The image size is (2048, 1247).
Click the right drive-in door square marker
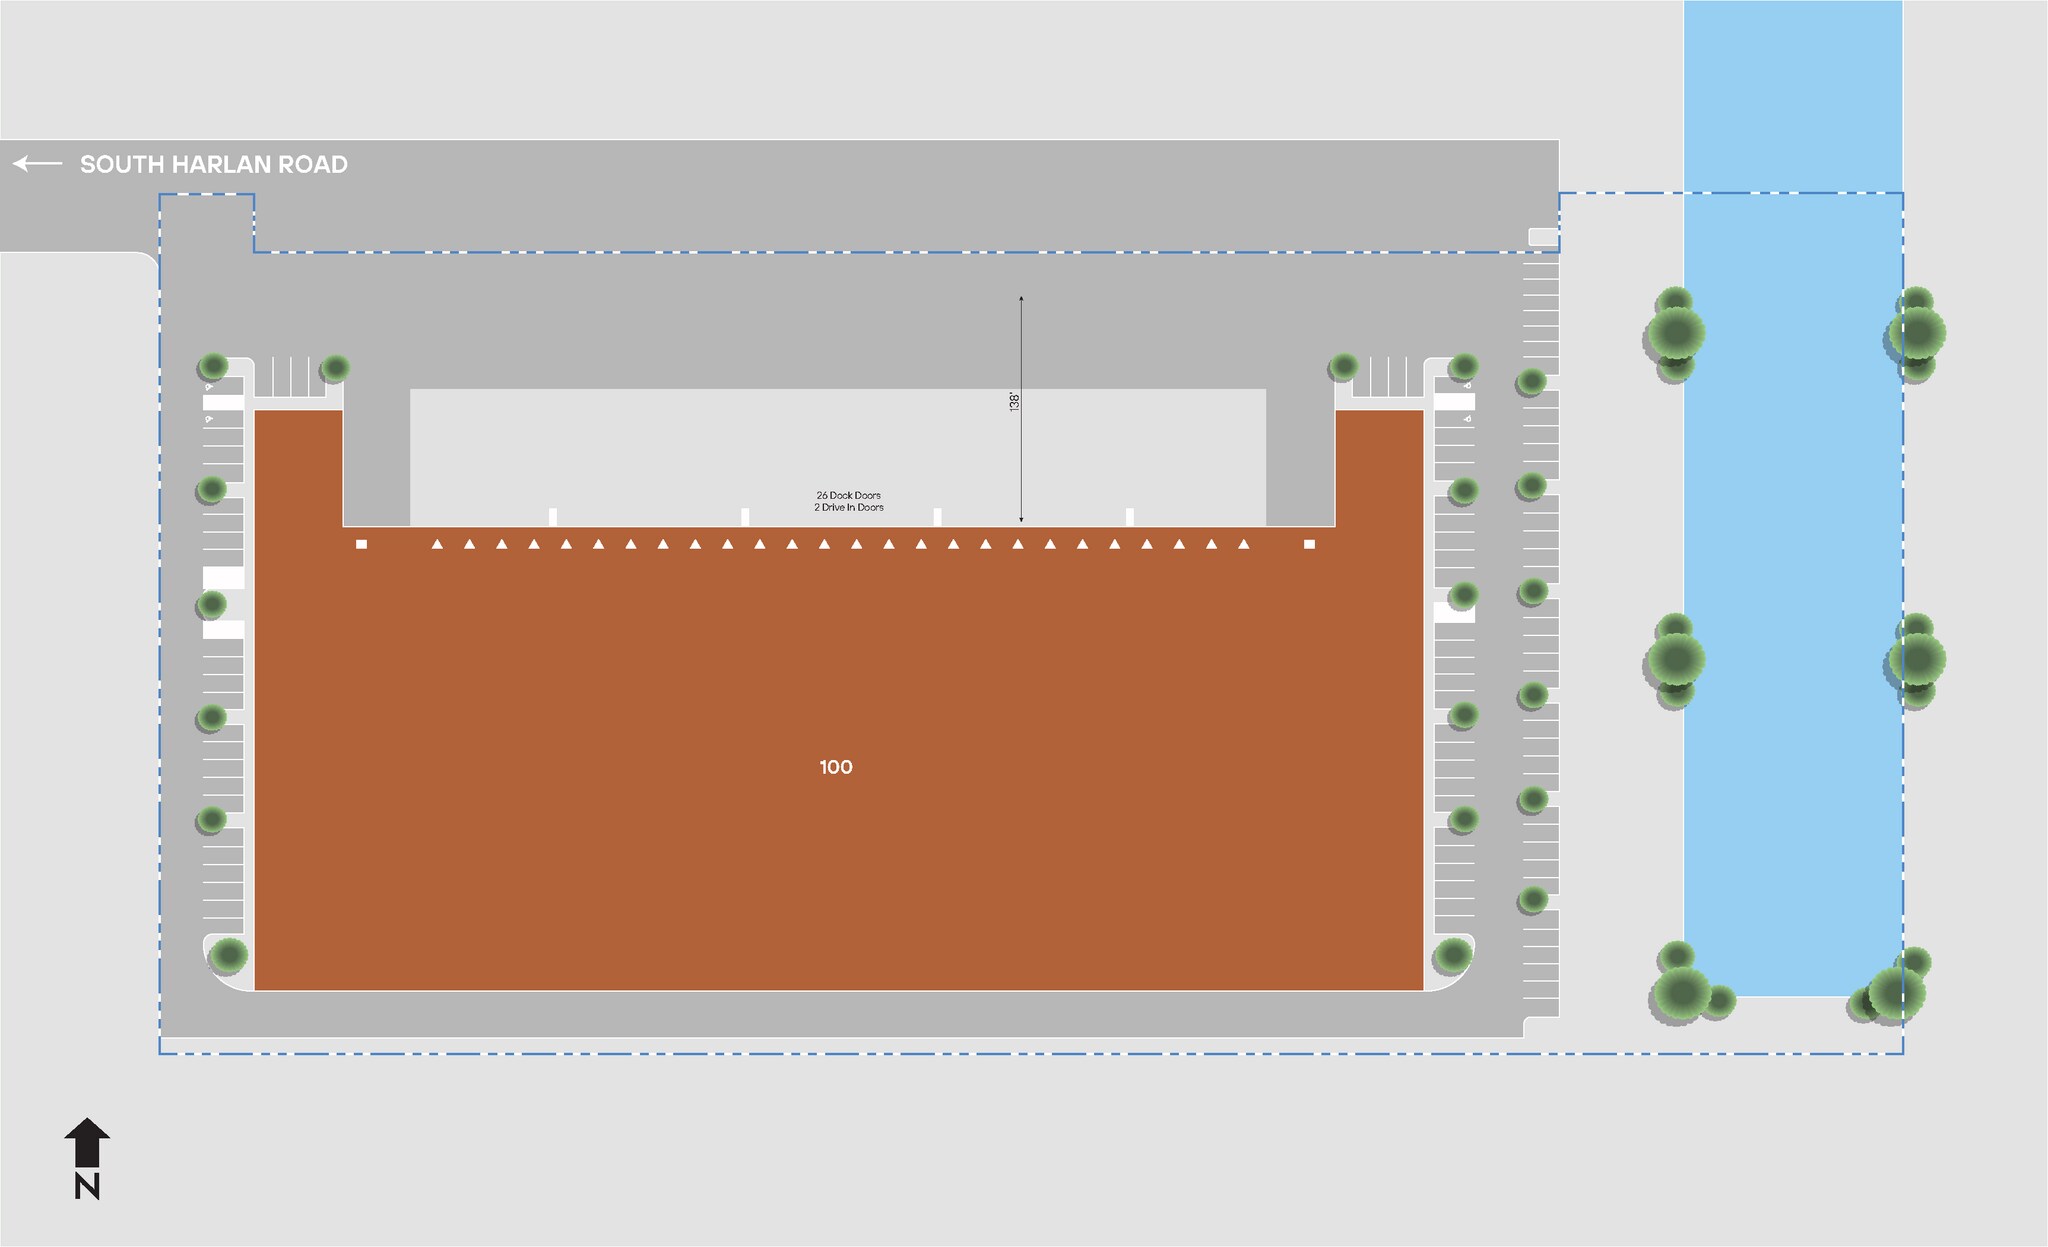[x=1309, y=544]
